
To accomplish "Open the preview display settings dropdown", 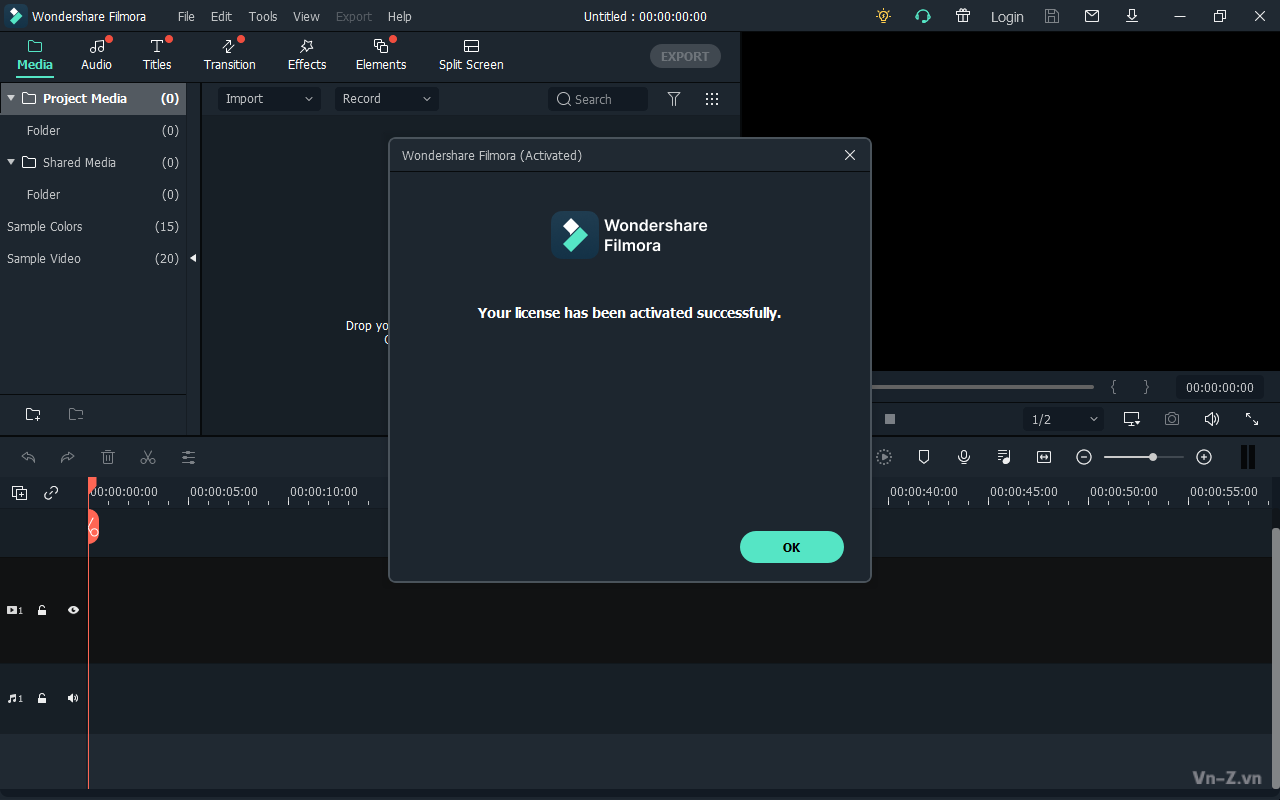I will coord(1132,419).
